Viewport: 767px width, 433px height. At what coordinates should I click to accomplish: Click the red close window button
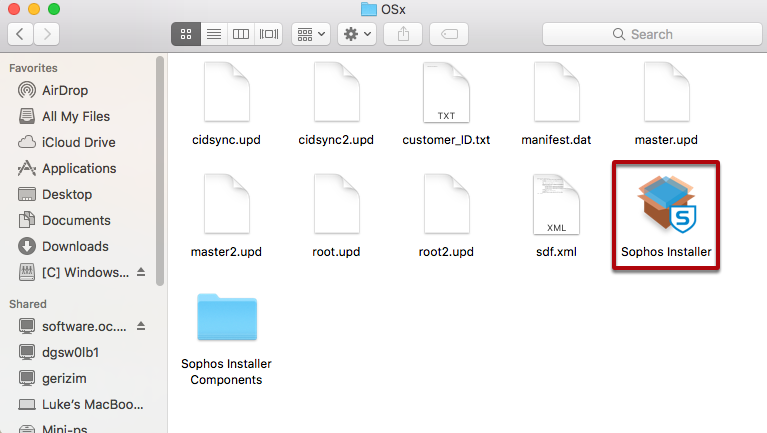point(14,9)
